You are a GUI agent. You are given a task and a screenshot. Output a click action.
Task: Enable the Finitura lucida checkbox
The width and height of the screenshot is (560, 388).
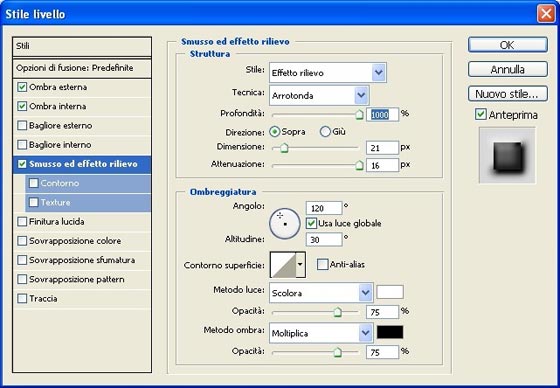point(22,222)
